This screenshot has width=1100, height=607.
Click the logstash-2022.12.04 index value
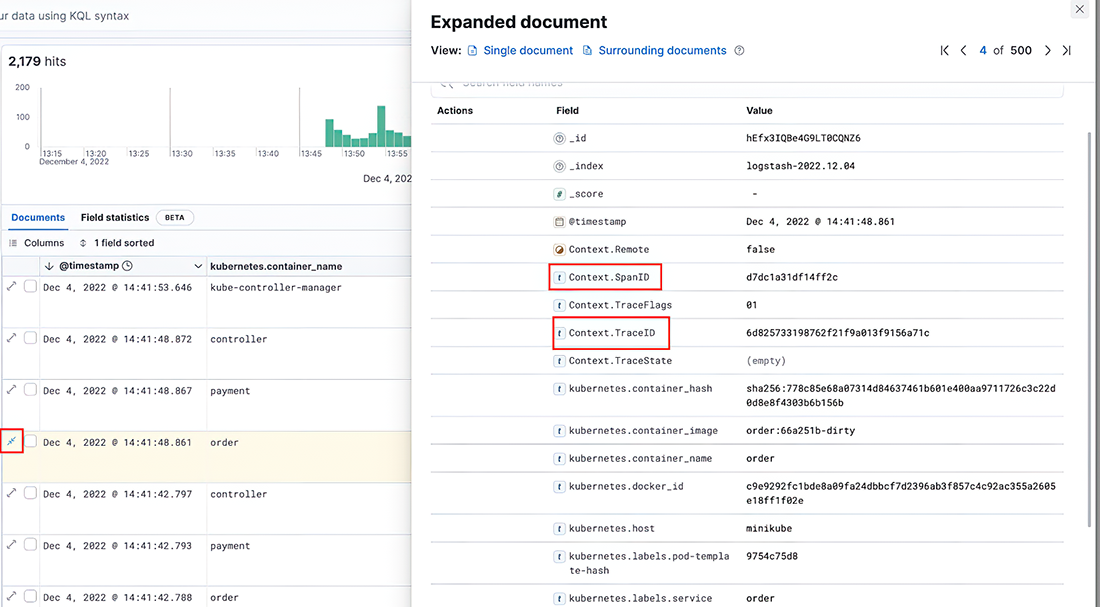click(800, 166)
